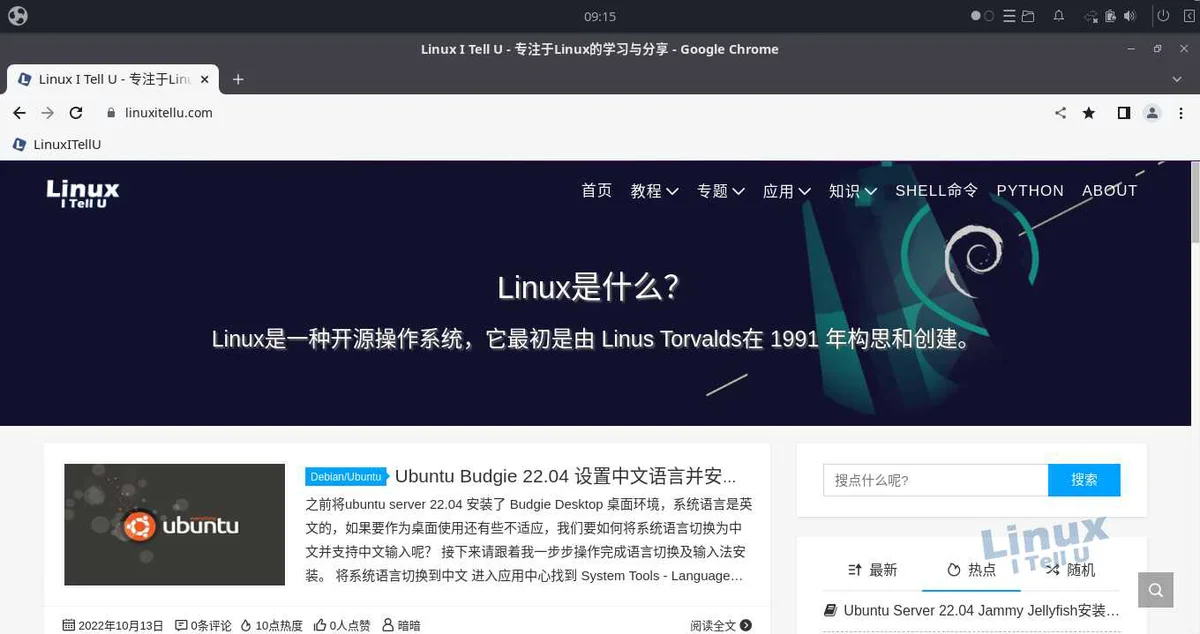Image resolution: width=1200 pixels, height=634 pixels.
Task: Show notifications via the bell icon
Action: pos(1058,16)
